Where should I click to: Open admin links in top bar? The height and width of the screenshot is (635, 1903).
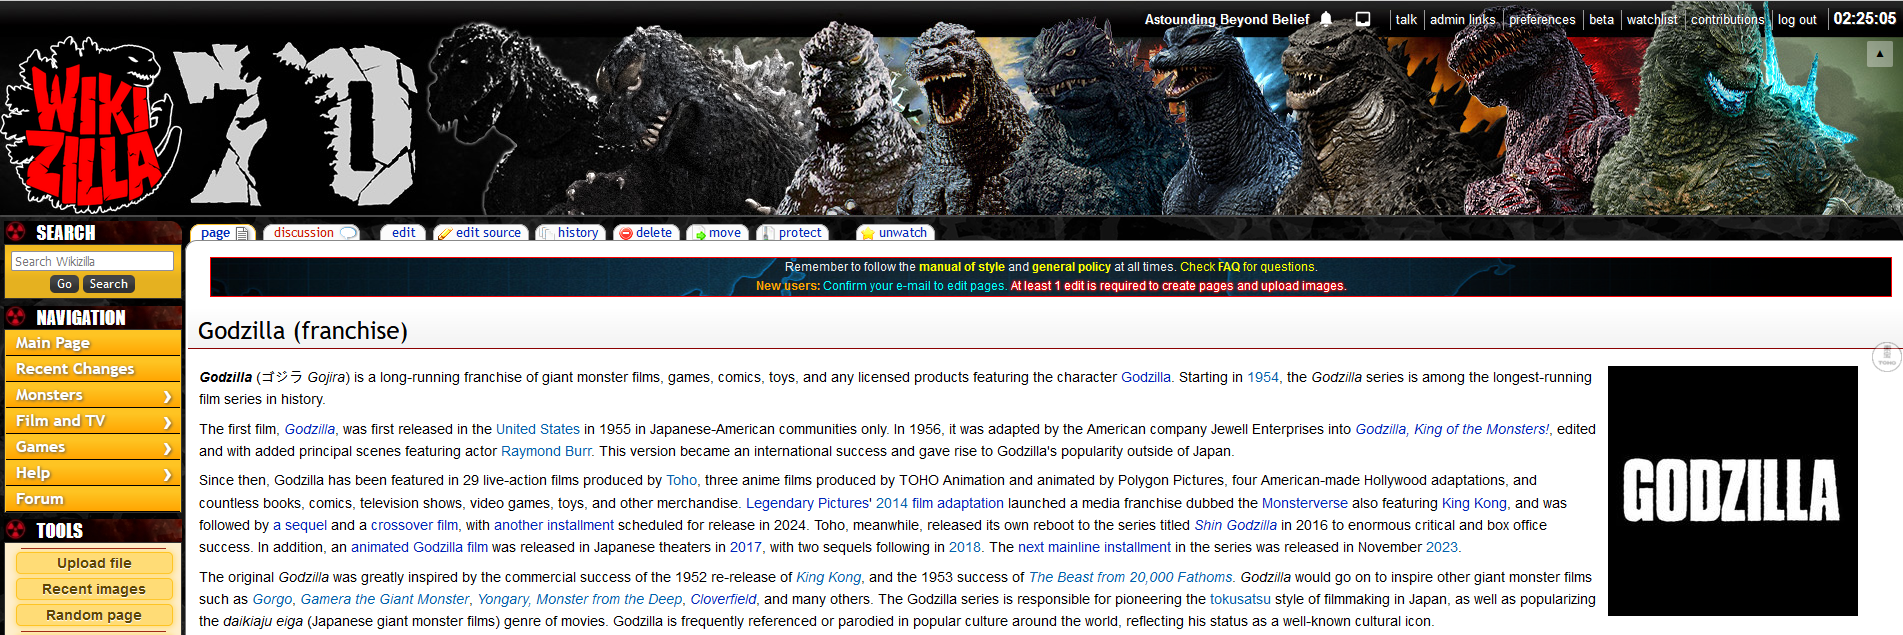coord(1462,19)
